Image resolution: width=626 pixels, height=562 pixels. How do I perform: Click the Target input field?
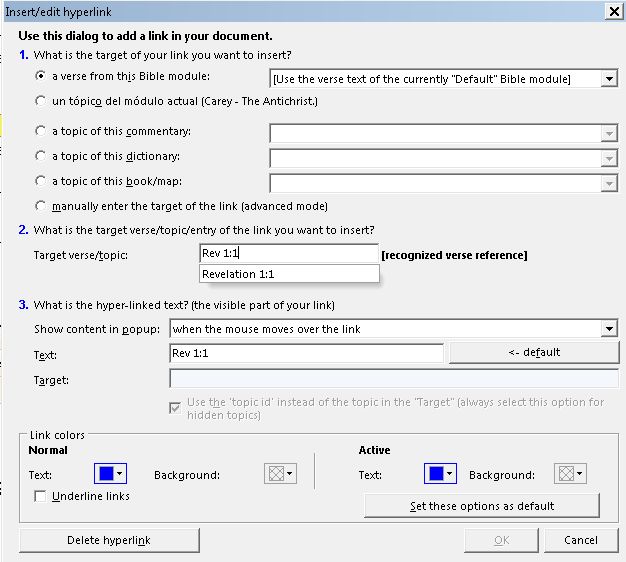tap(394, 378)
